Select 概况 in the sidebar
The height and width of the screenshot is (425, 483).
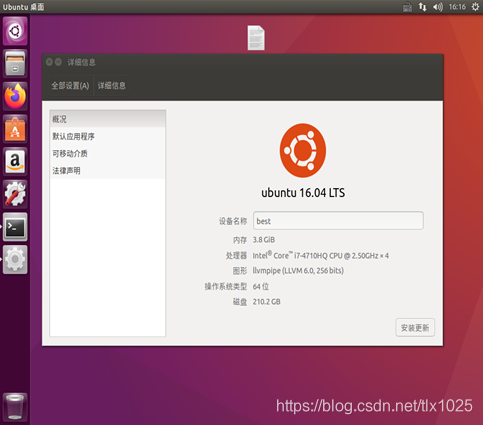[x=107, y=119]
